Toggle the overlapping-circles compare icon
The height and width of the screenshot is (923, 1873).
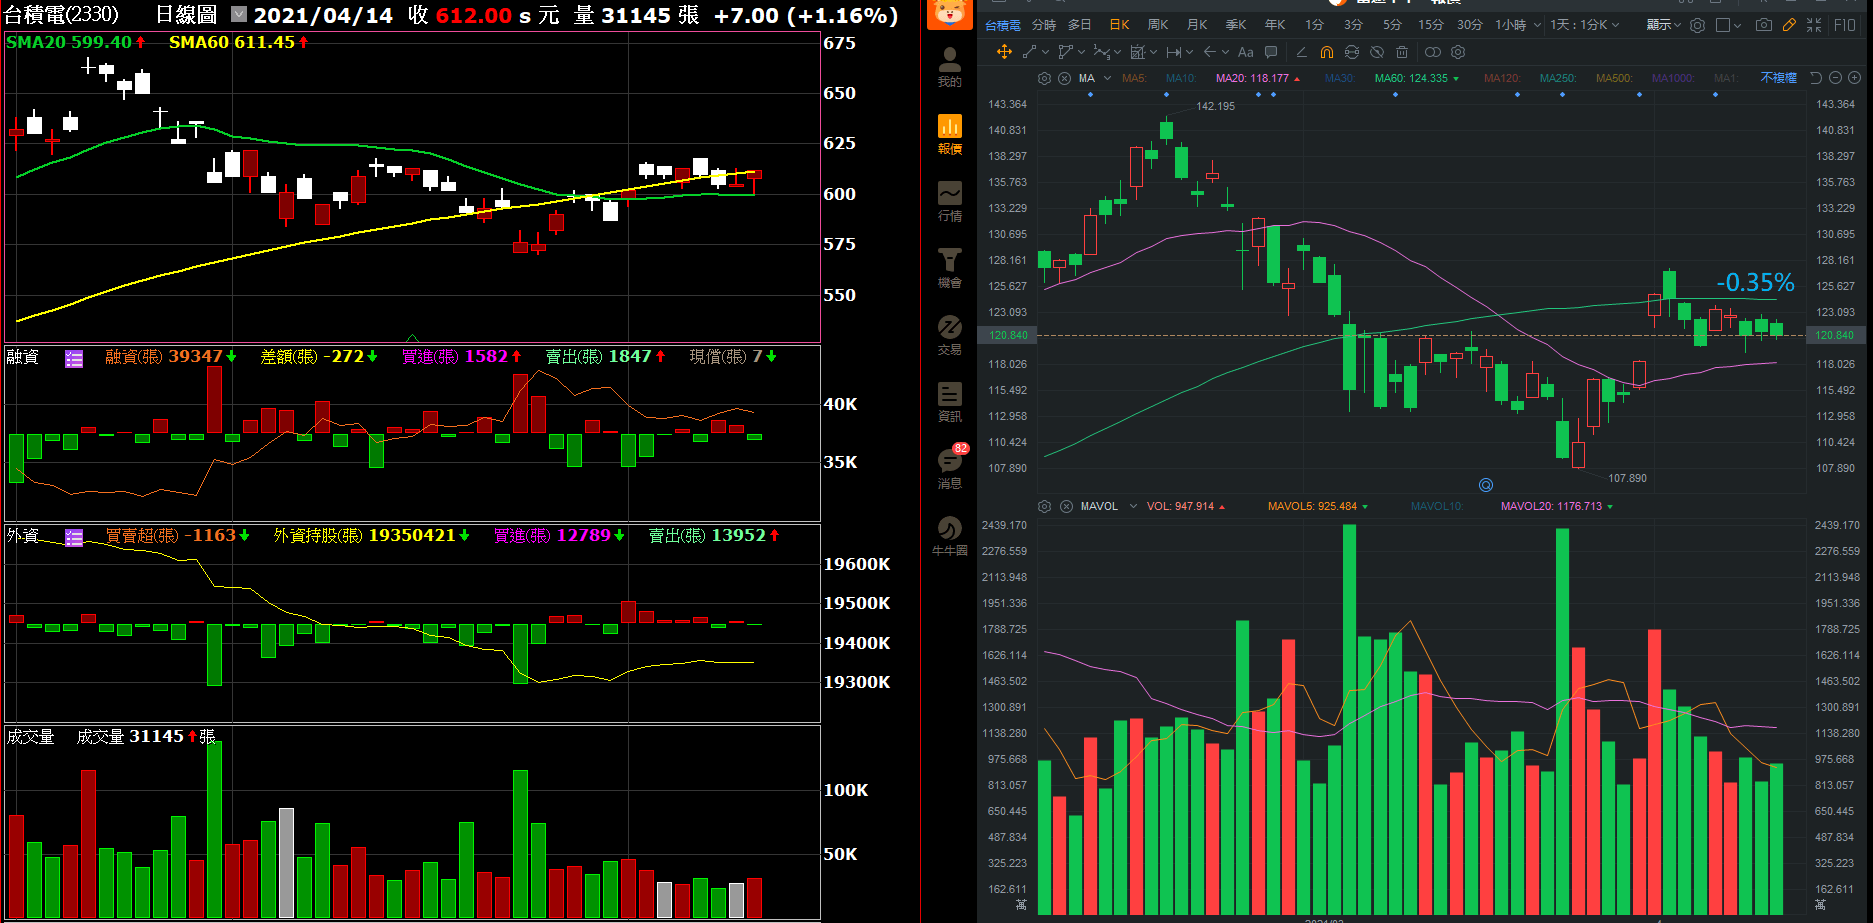click(x=1433, y=52)
